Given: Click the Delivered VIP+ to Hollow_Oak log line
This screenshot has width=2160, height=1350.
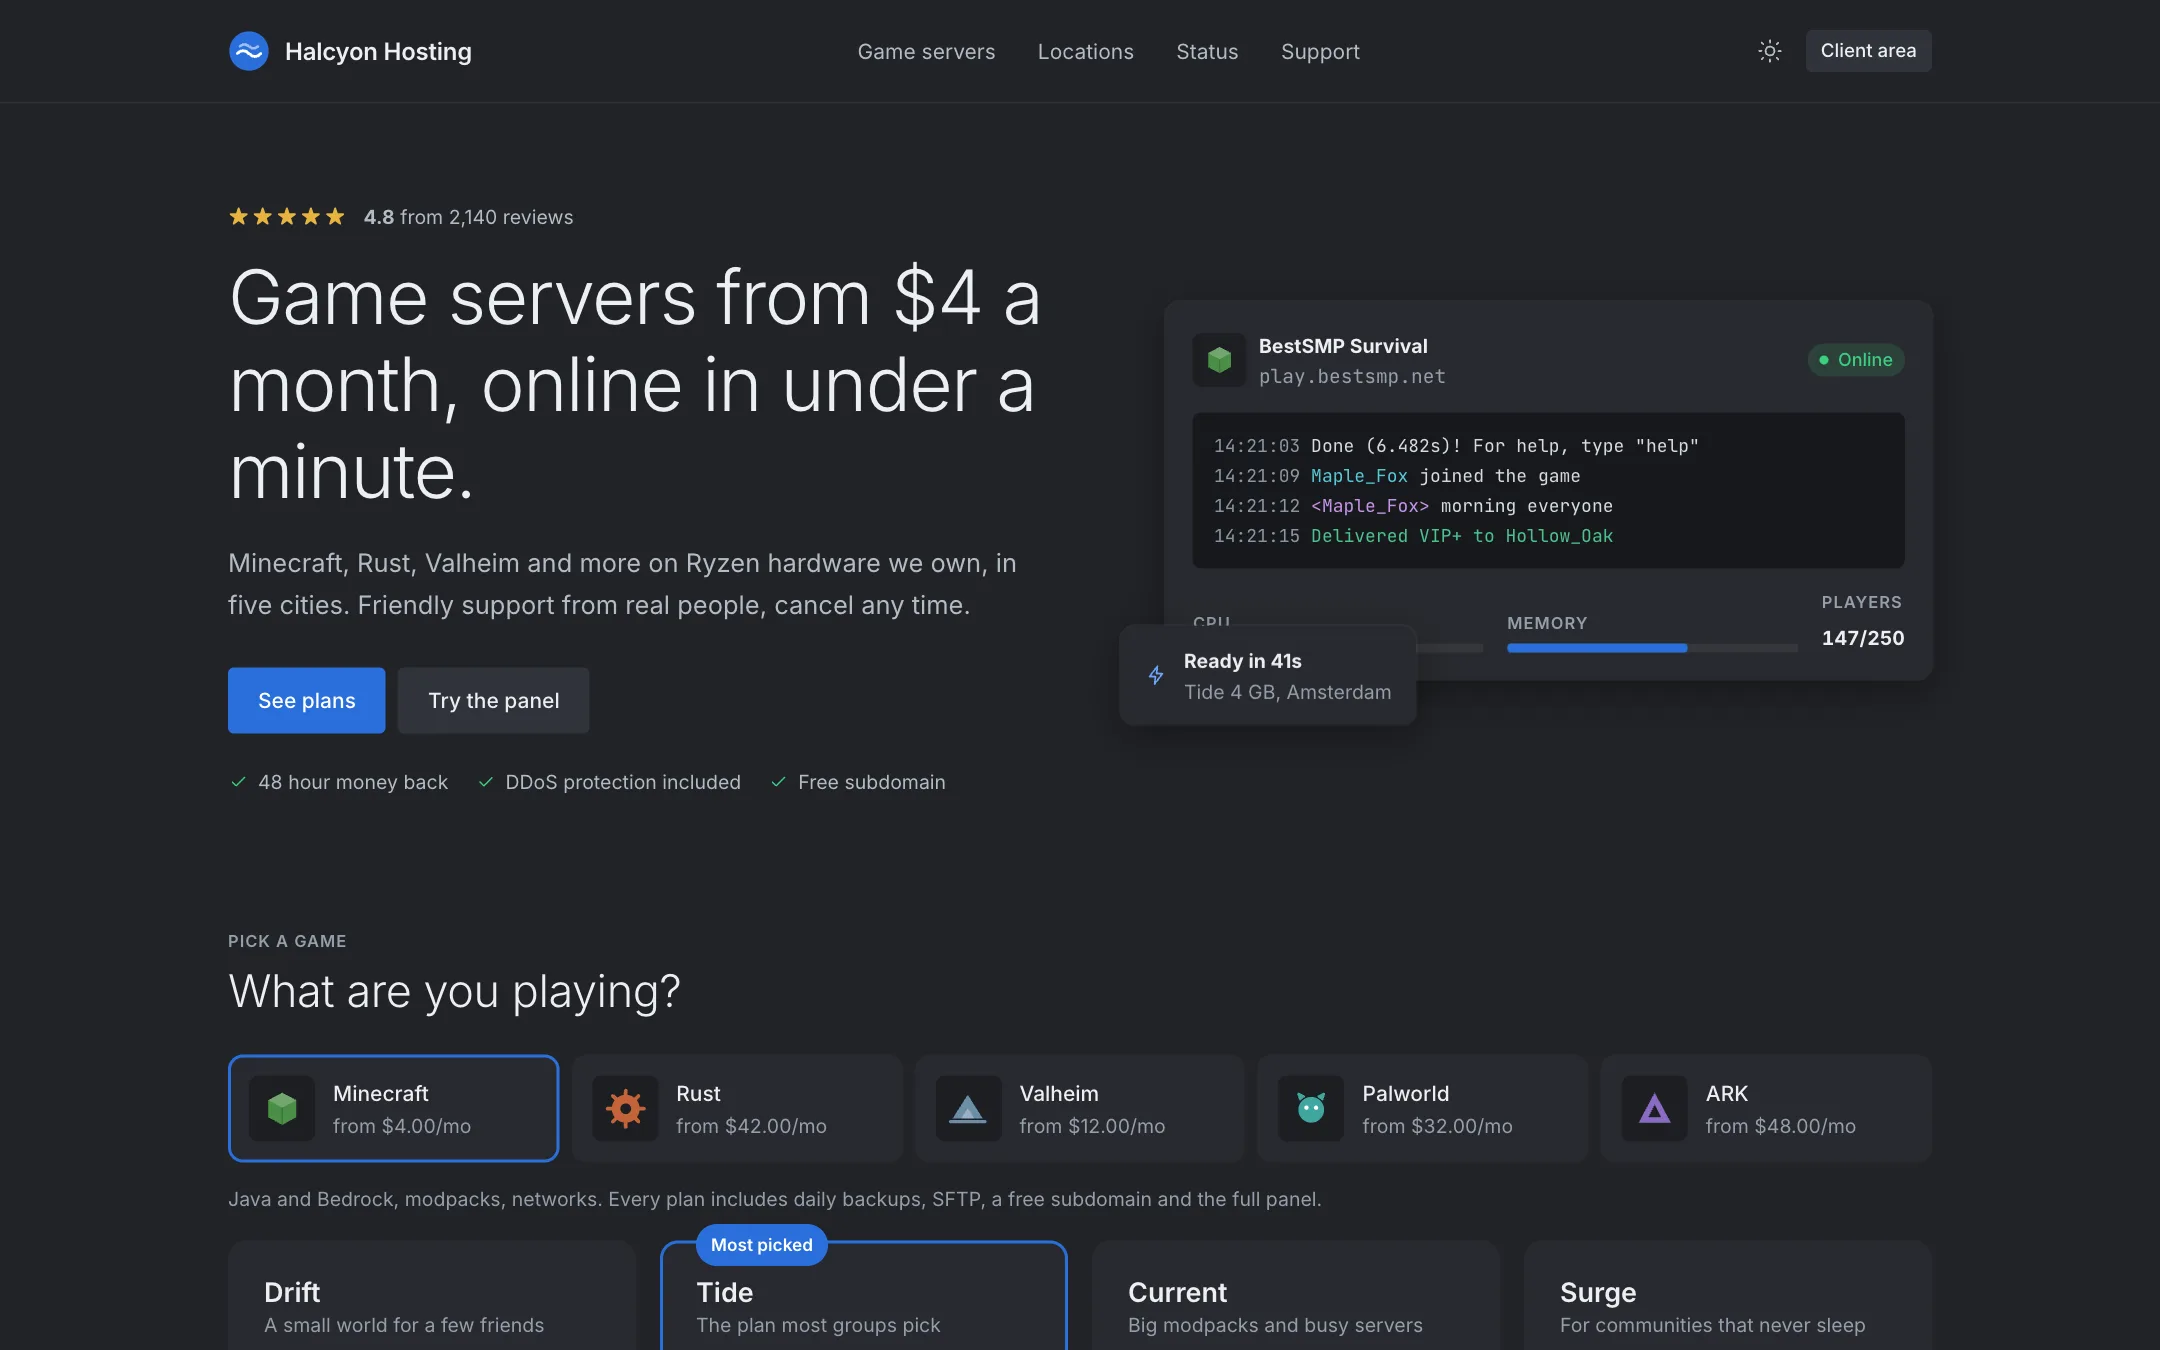Looking at the screenshot, I should click(1413, 536).
